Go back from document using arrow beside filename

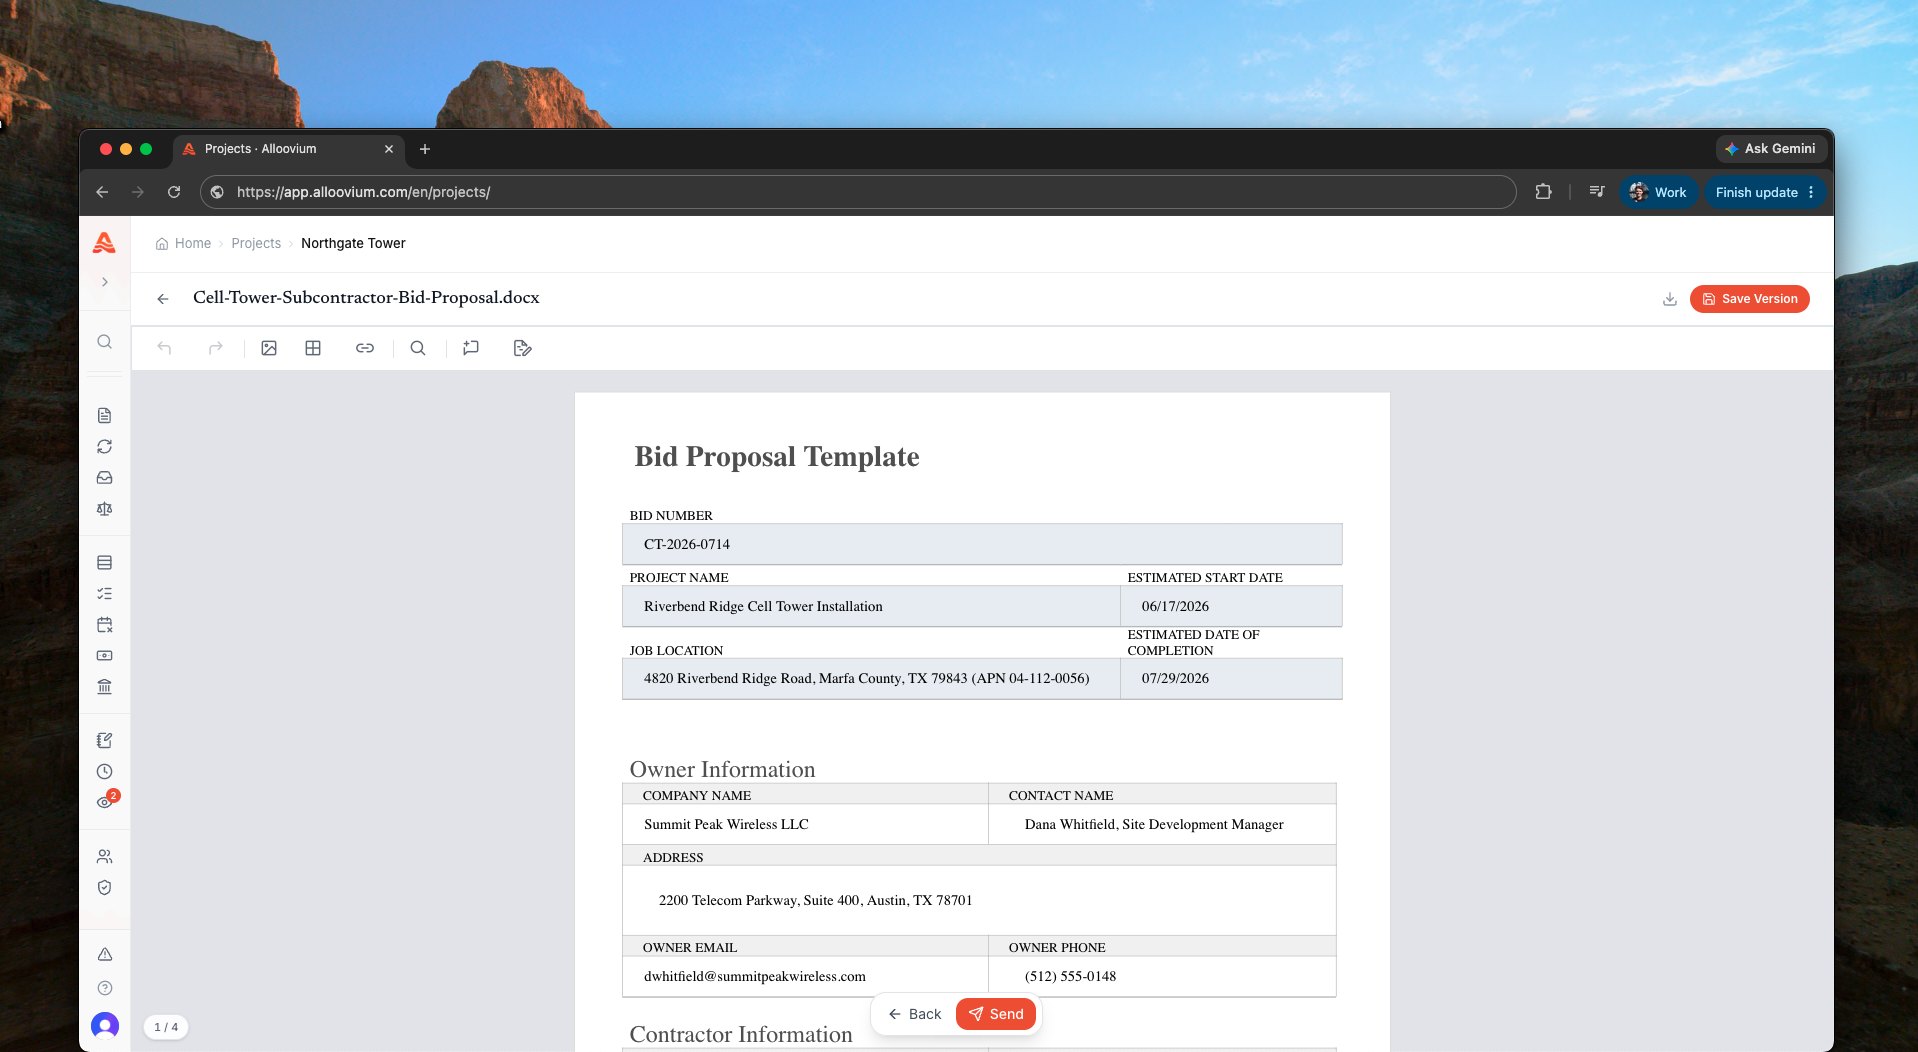(162, 298)
